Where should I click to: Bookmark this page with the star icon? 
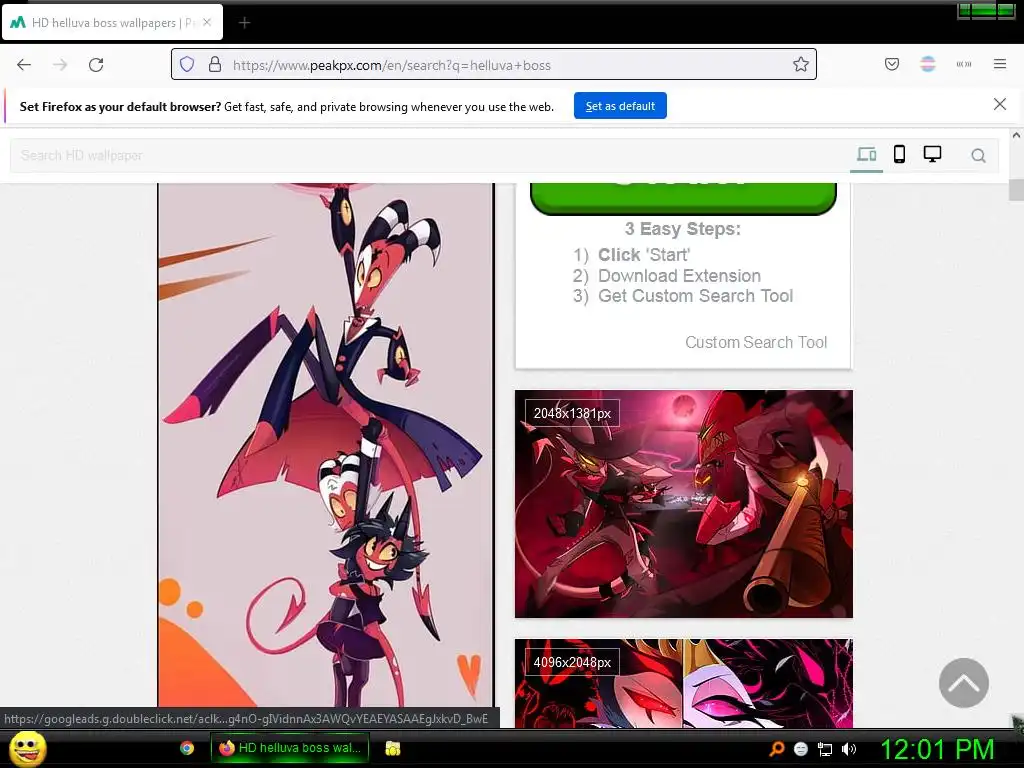pos(801,64)
